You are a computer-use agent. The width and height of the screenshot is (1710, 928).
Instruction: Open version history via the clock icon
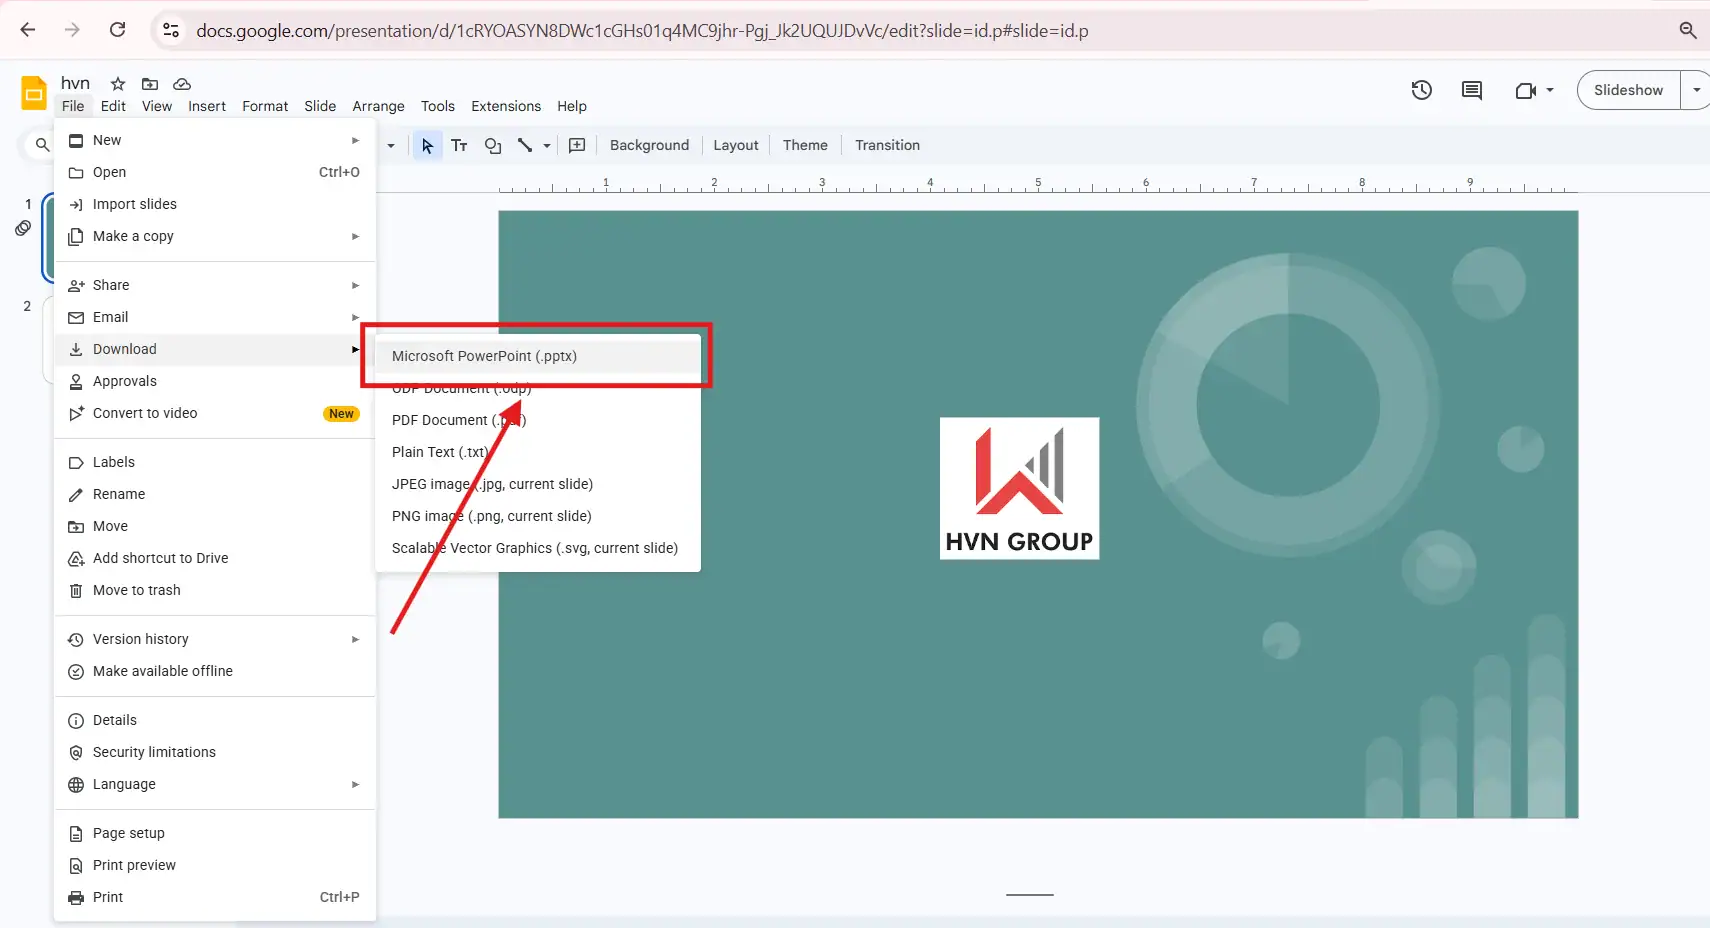click(1421, 89)
